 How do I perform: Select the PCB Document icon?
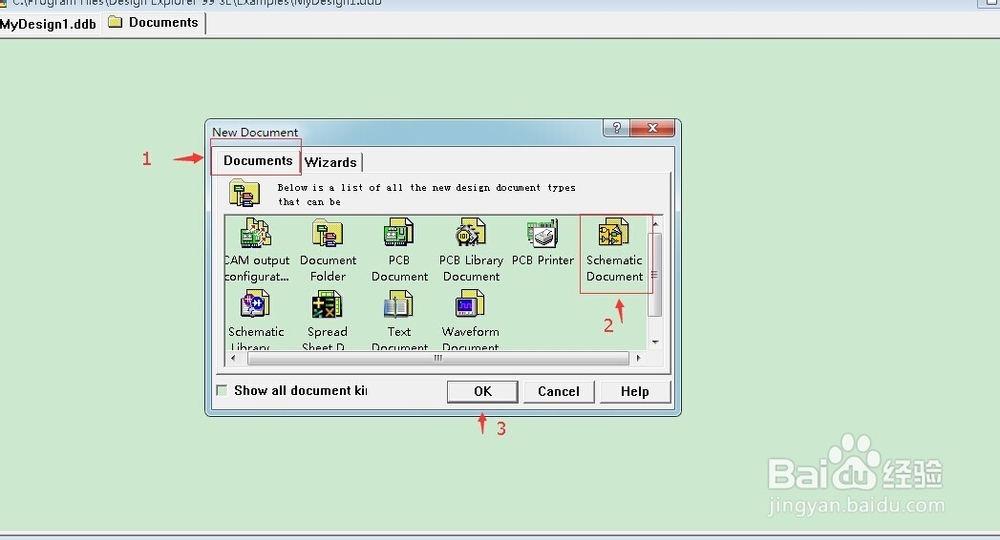pyautogui.click(x=399, y=233)
